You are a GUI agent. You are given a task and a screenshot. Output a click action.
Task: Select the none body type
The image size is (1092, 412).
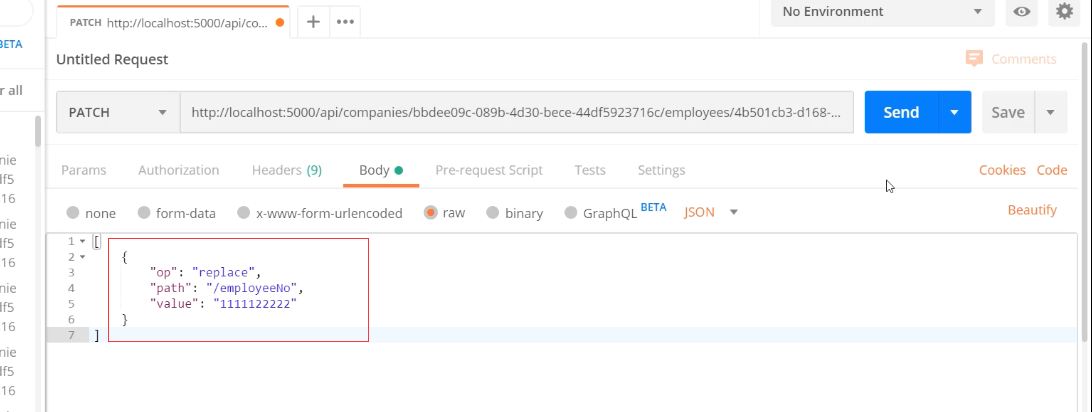[73, 213]
